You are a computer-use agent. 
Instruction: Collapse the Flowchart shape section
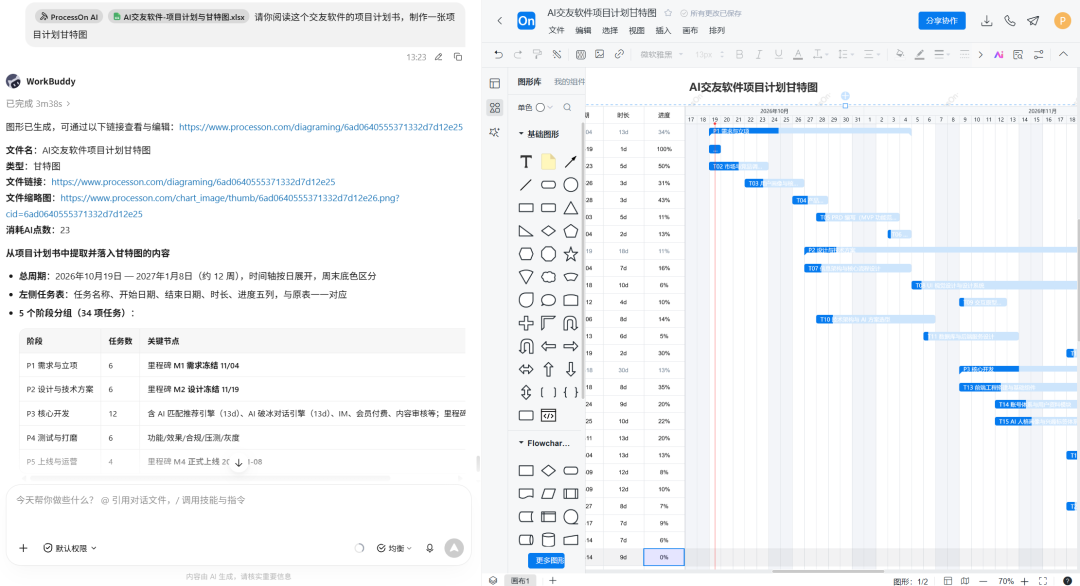pyautogui.click(x=521, y=443)
